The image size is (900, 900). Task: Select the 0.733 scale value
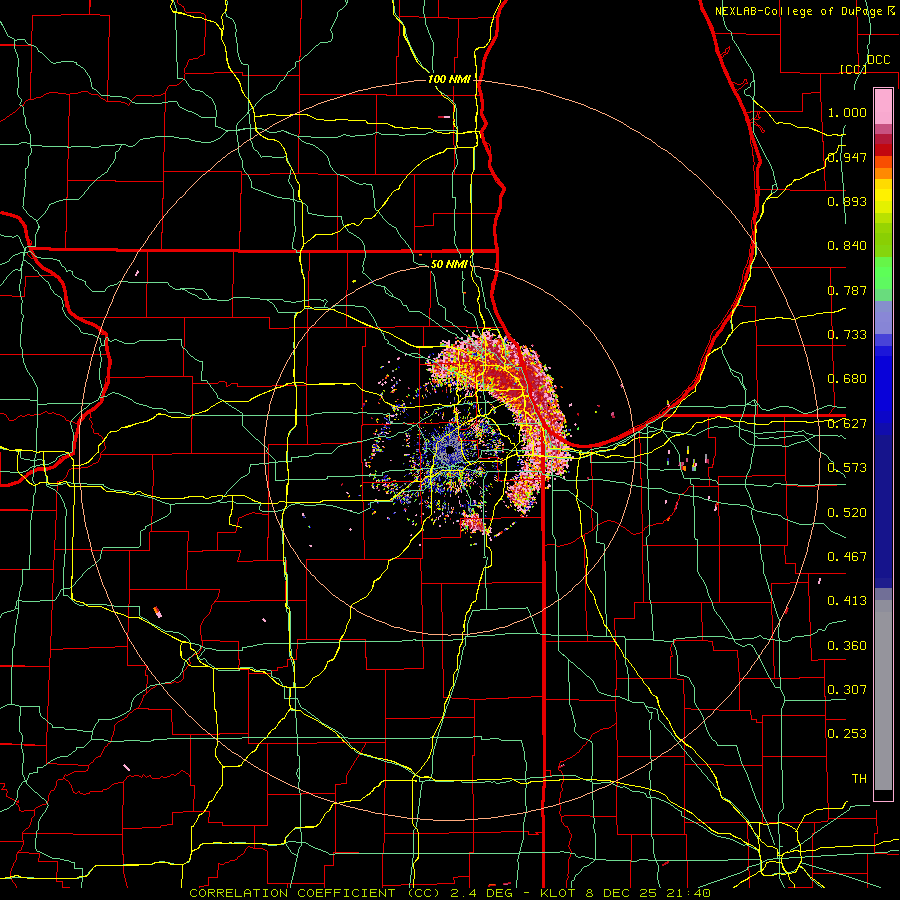coord(847,334)
